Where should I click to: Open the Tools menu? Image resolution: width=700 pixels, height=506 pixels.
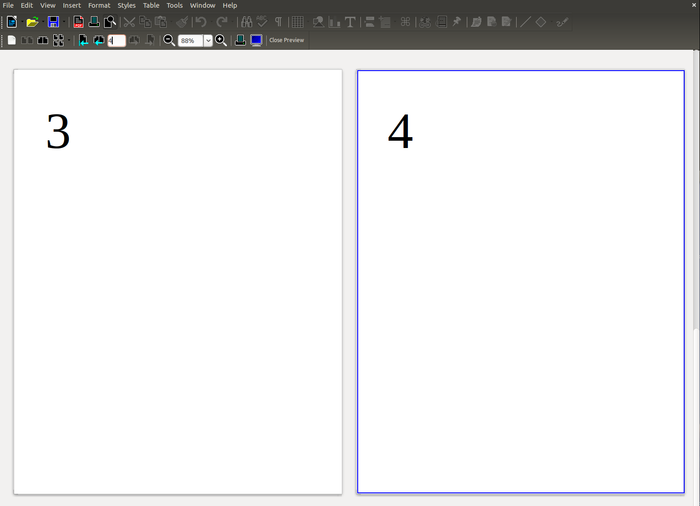click(175, 5)
